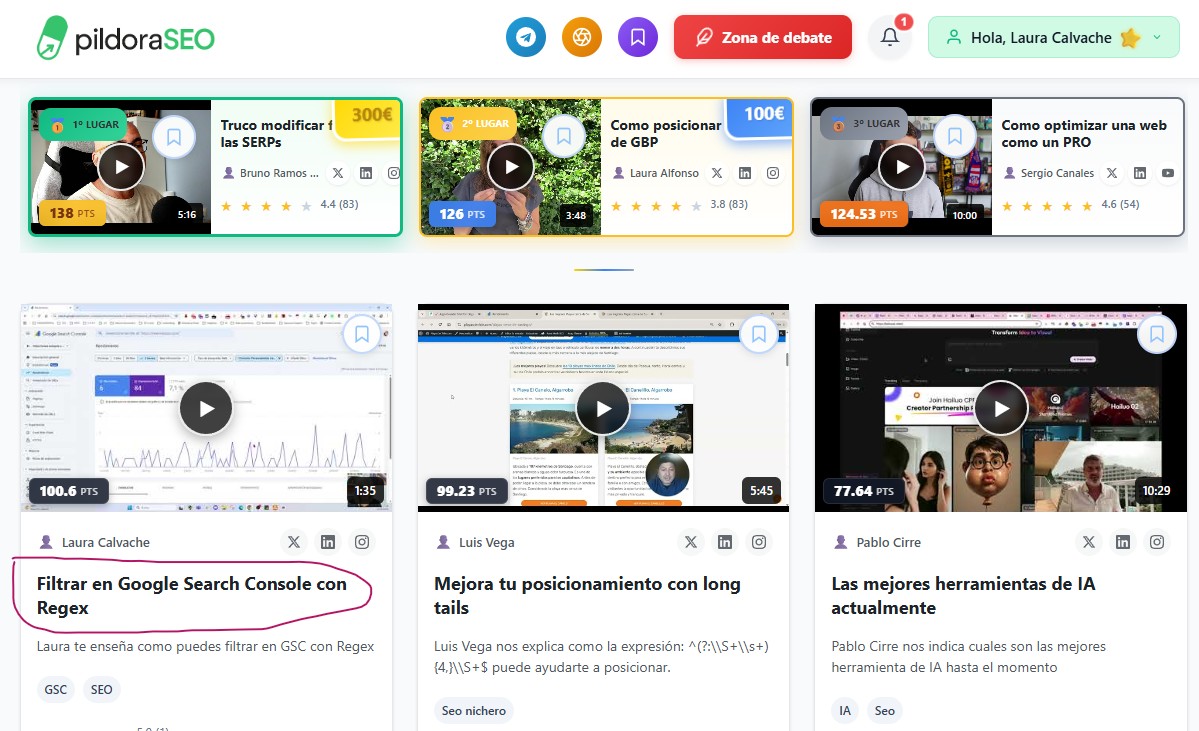
Task: Click author name Luis Vega
Action: pos(486,542)
